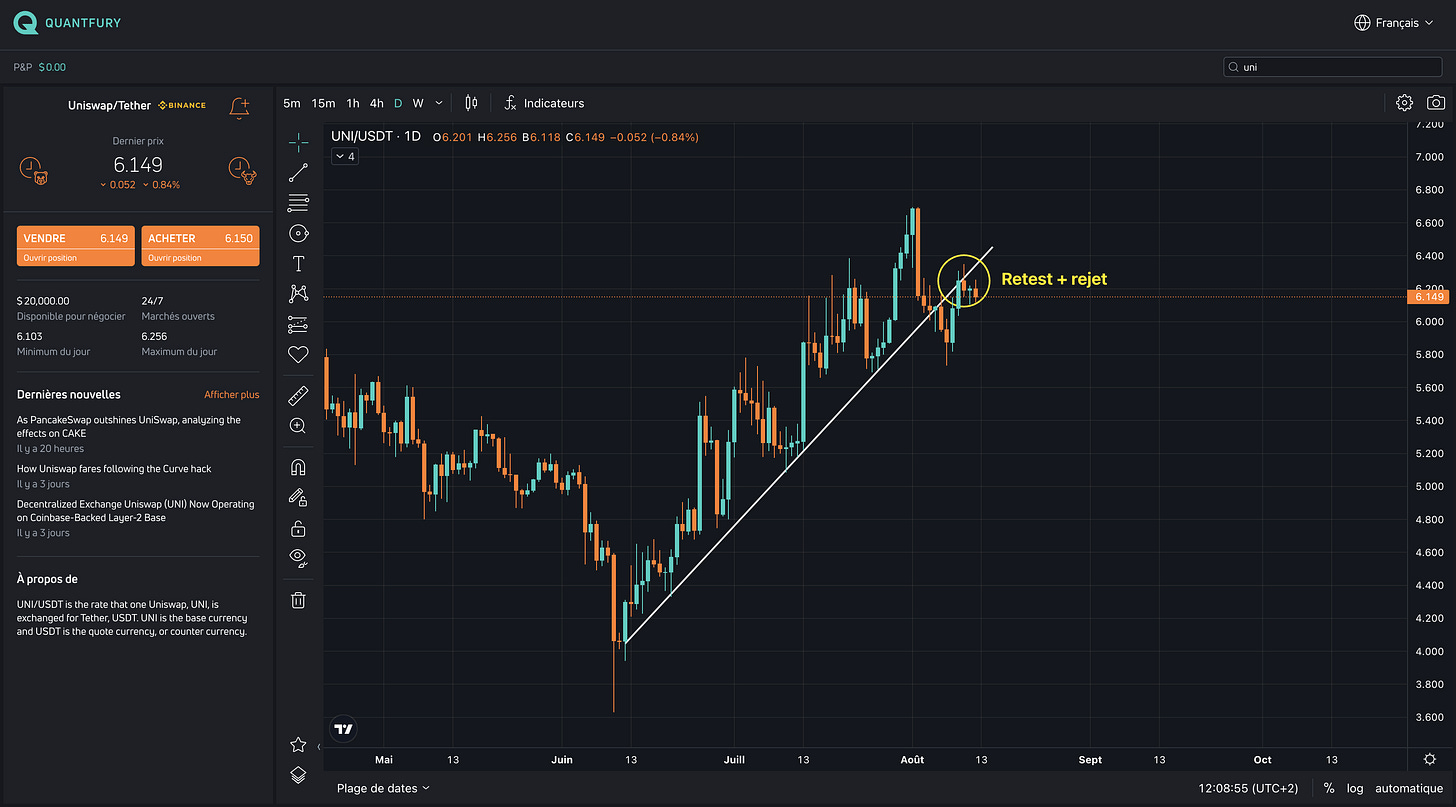Screen dimensions: 1456x807
Task: Click the ACHETER 6.150 button
Action: click(x=201, y=246)
